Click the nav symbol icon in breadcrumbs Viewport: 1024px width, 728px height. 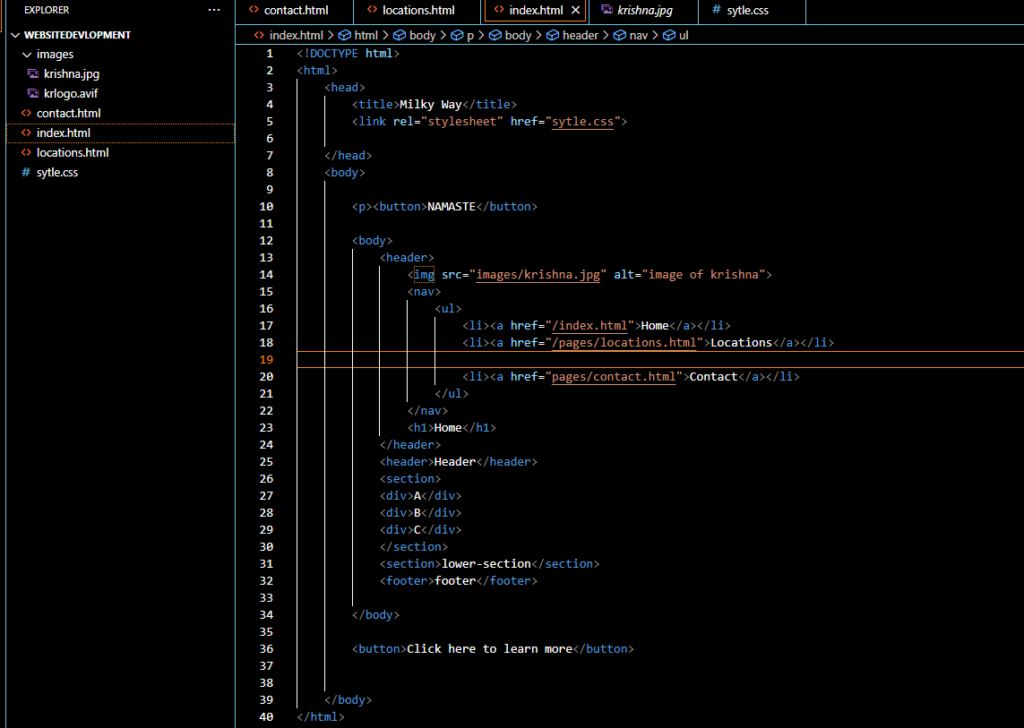619,35
